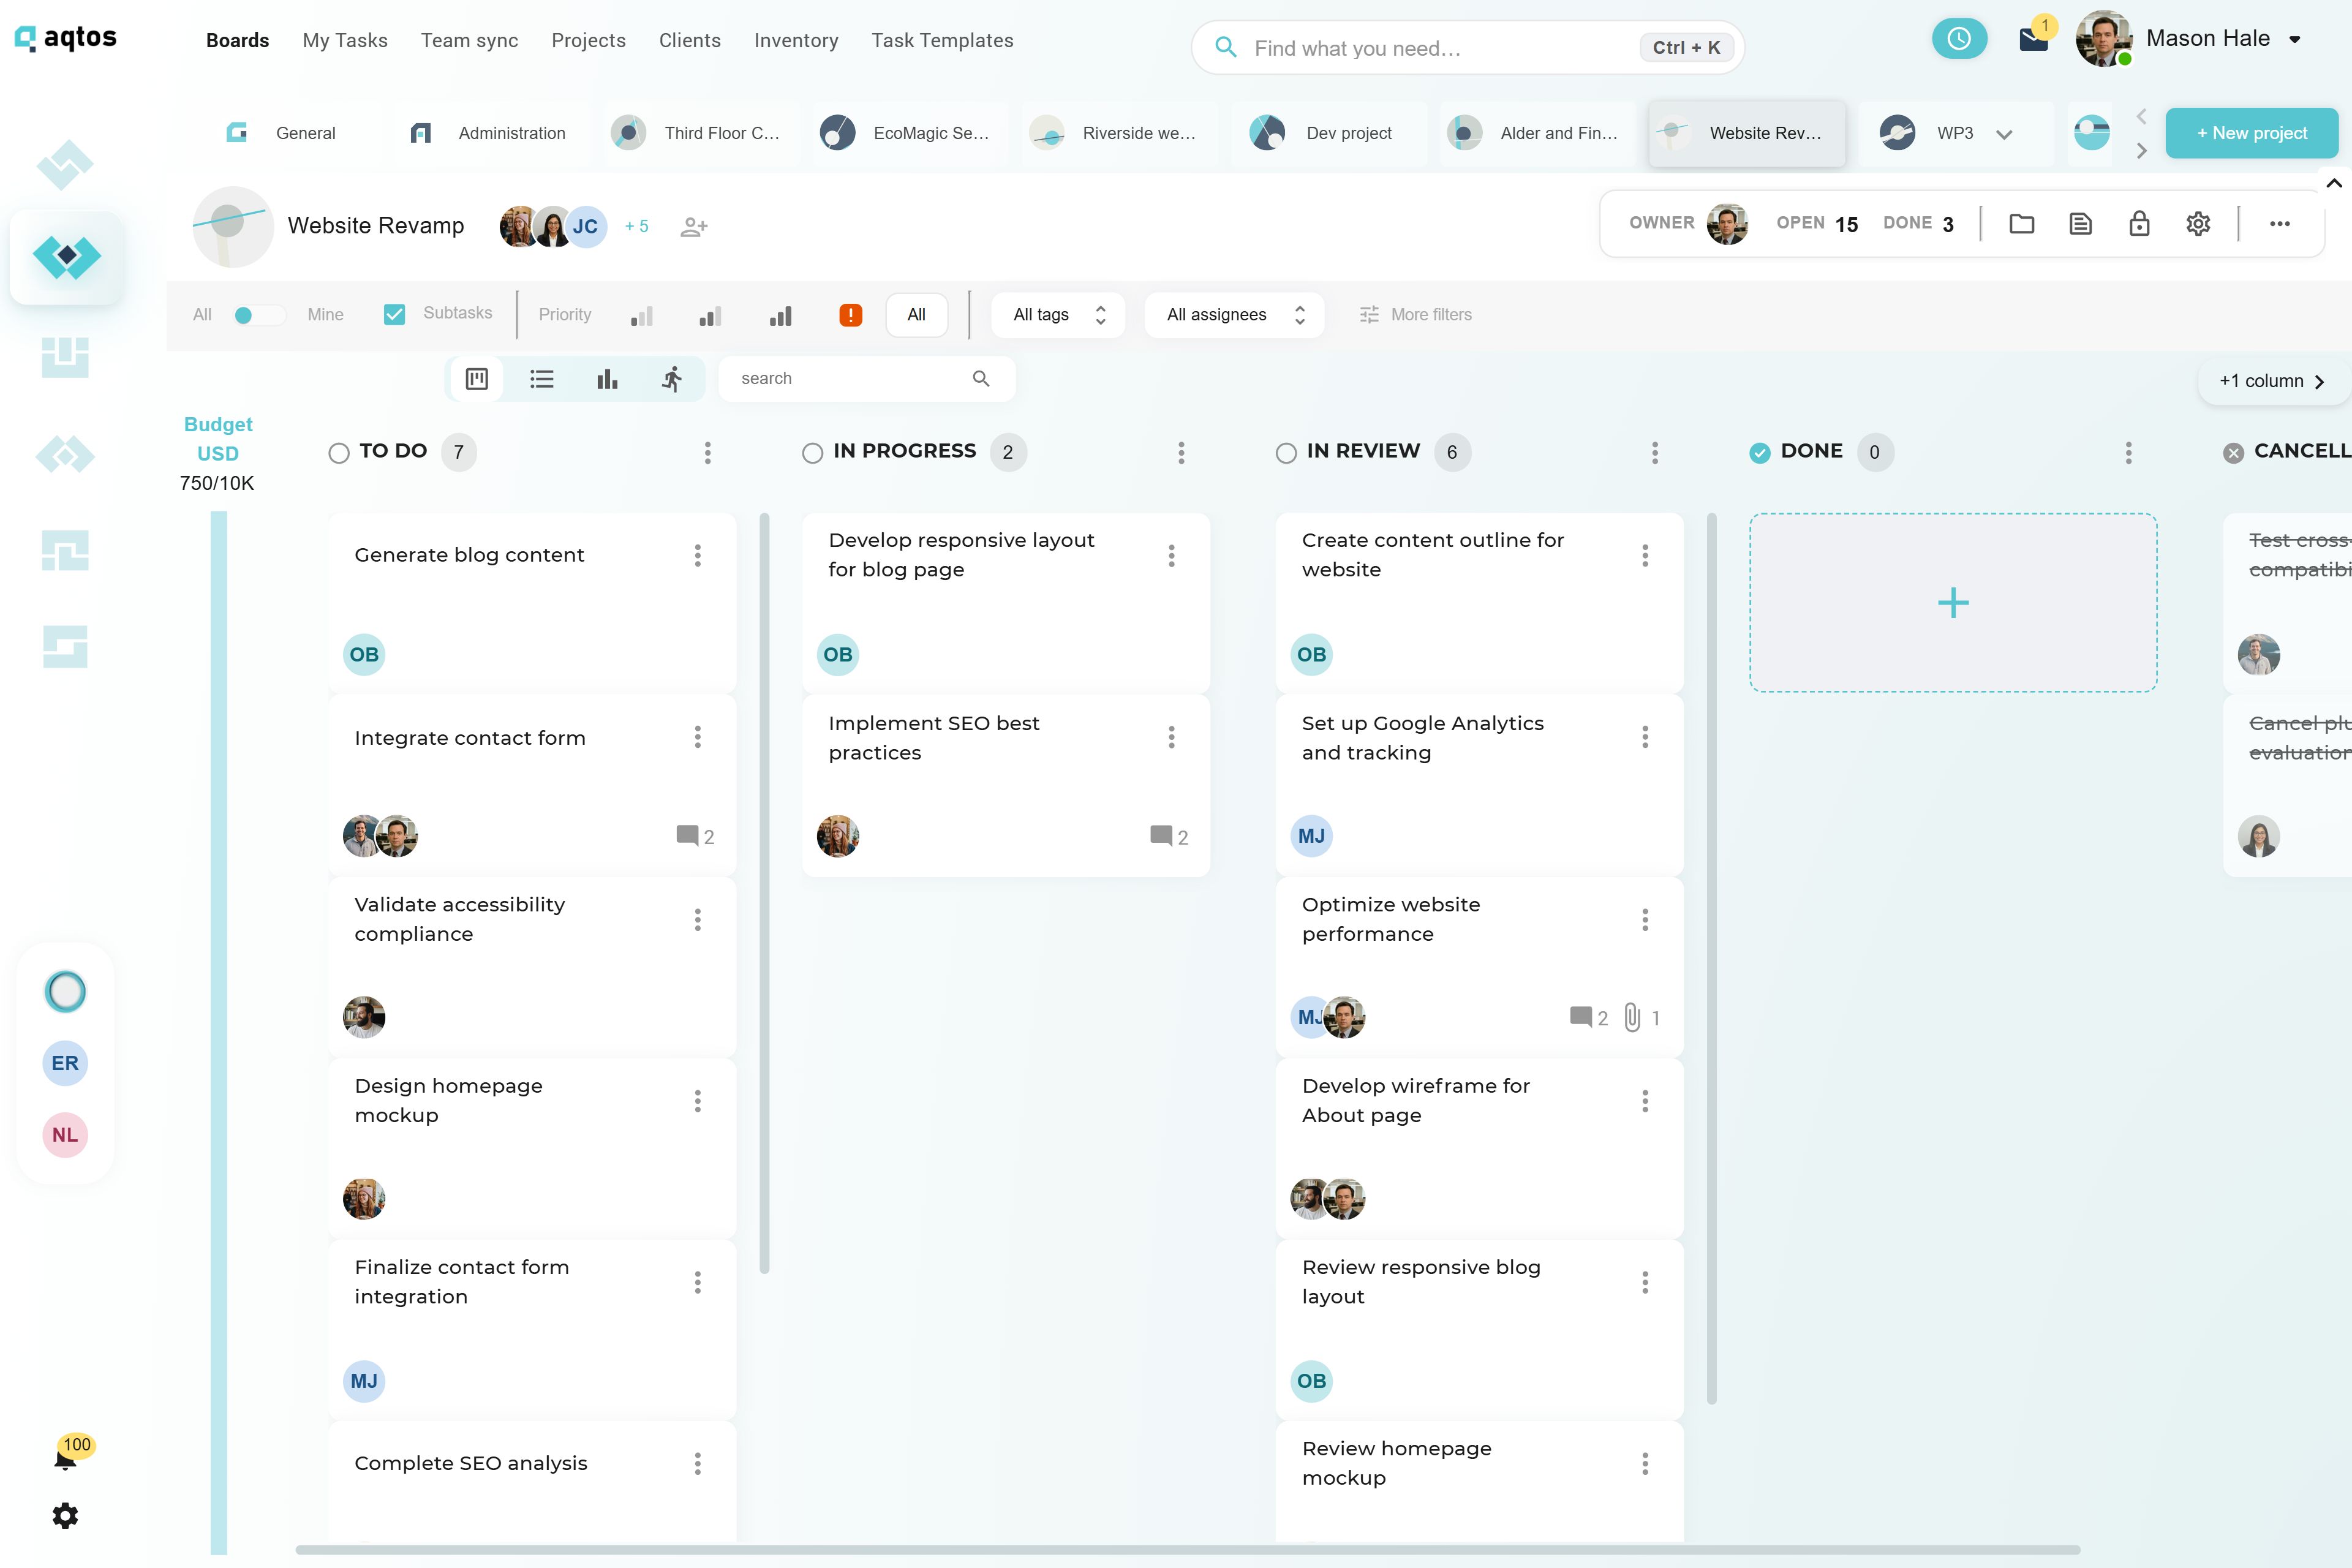Image resolution: width=2352 pixels, height=1568 pixels.
Task: Show the +5 more members
Action: pyautogui.click(x=637, y=227)
